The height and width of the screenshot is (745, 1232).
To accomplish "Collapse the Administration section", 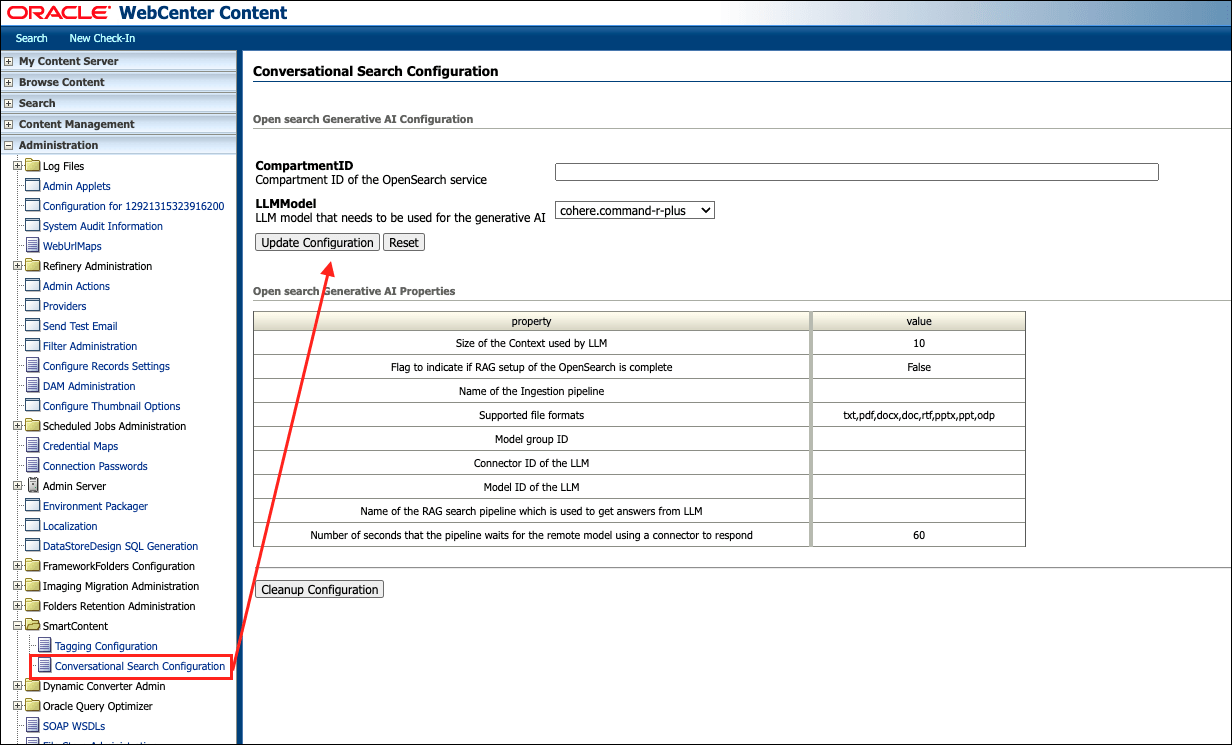I will [x=9, y=145].
